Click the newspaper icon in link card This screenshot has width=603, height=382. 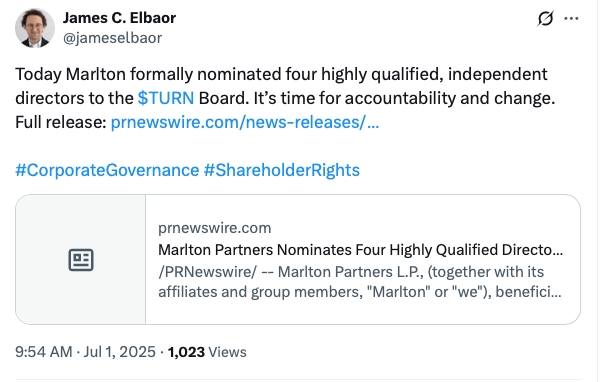tap(81, 260)
